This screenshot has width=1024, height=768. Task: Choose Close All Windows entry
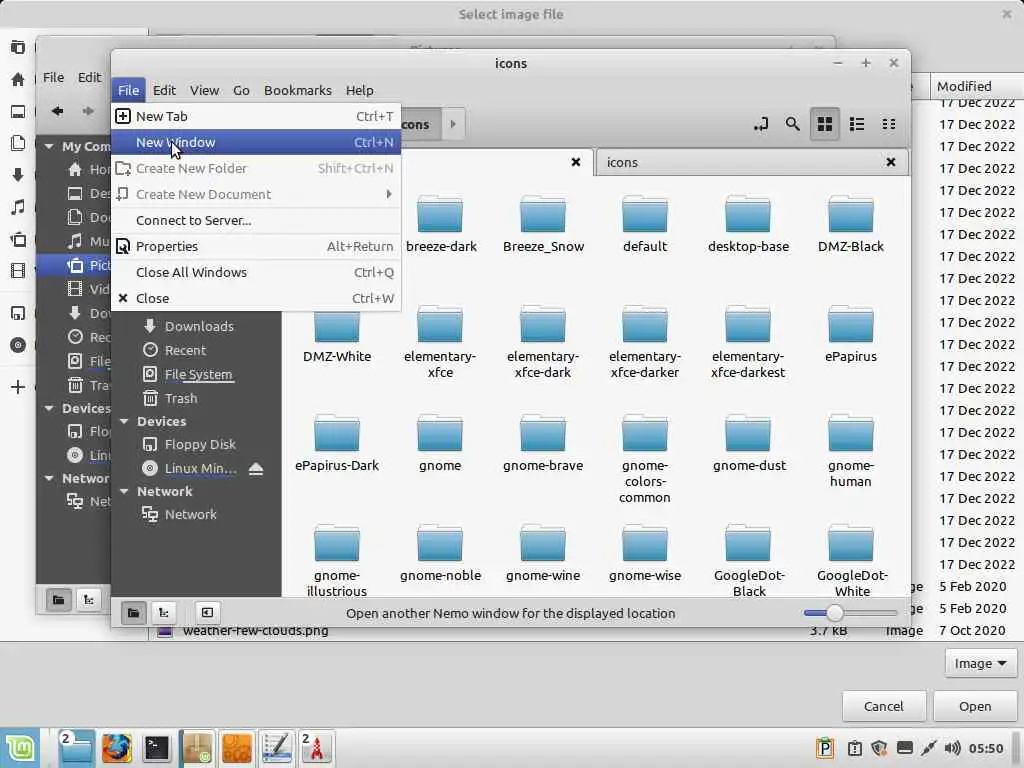[x=255, y=272]
